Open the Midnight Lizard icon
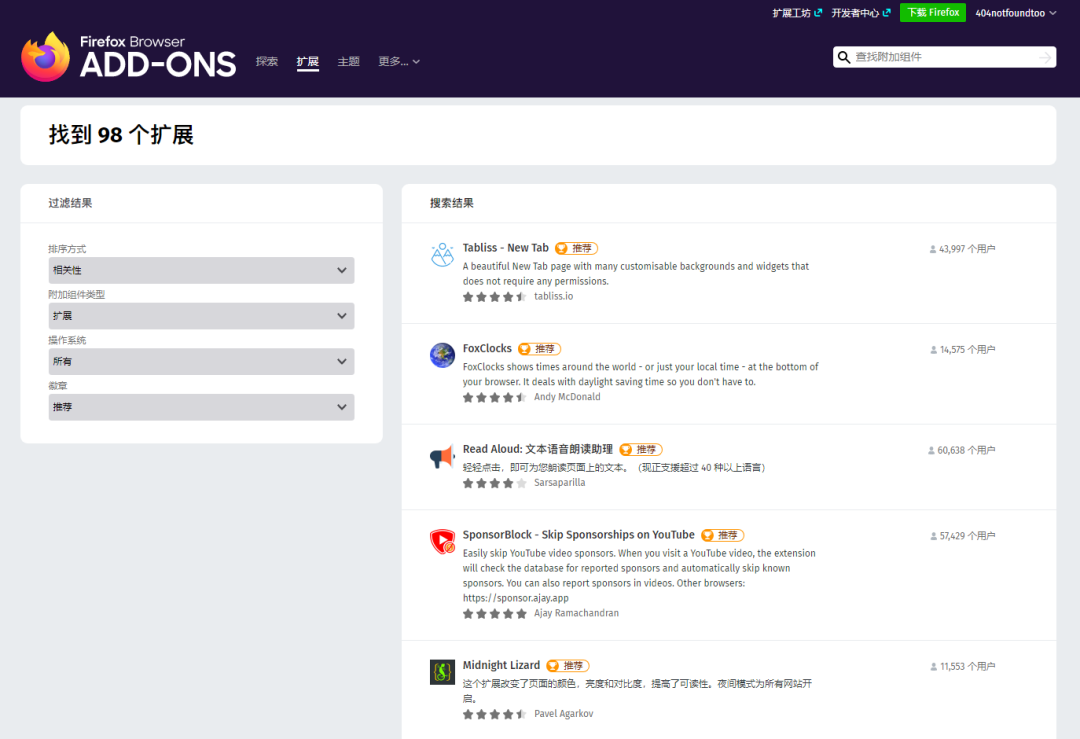Image resolution: width=1080 pixels, height=739 pixels. pyautogui.click(x=442, y=672)
